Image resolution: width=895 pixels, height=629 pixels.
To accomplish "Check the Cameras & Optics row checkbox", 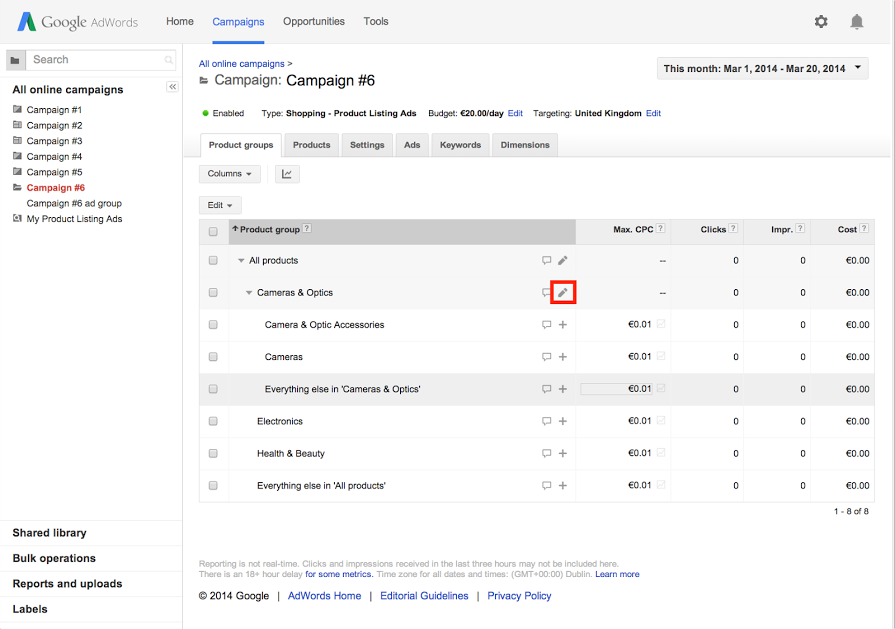I will point(213,292).
